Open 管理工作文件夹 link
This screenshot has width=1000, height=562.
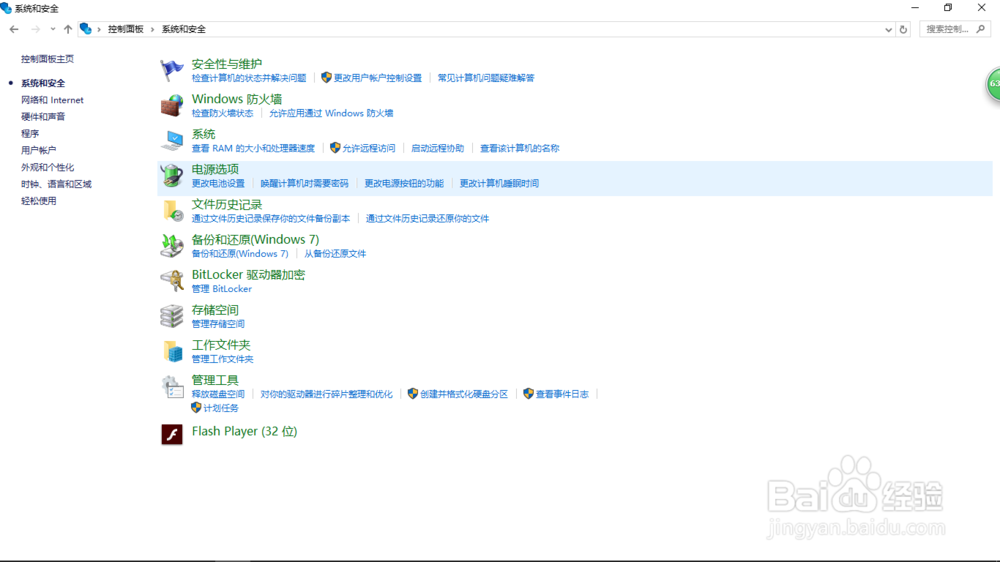223,359
